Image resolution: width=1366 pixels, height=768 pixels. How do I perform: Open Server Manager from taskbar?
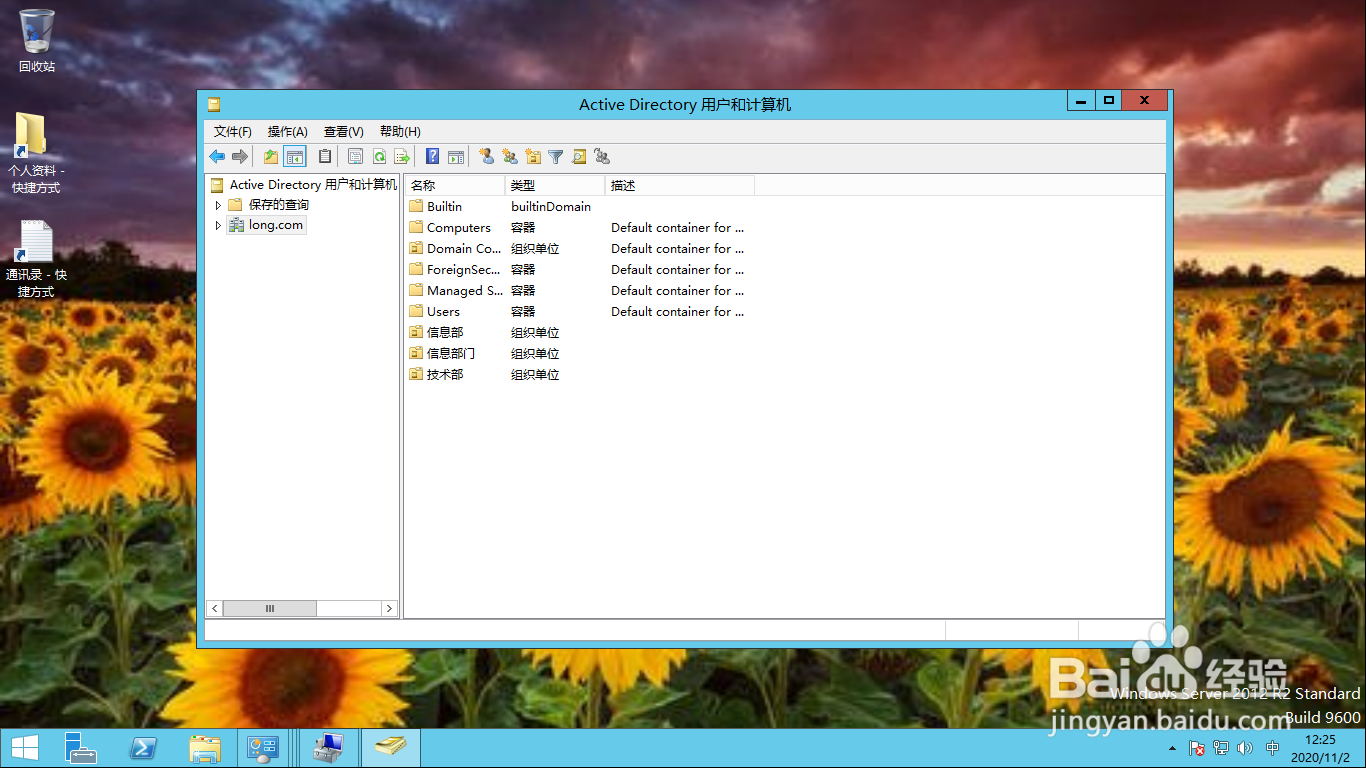coord(81,748)
